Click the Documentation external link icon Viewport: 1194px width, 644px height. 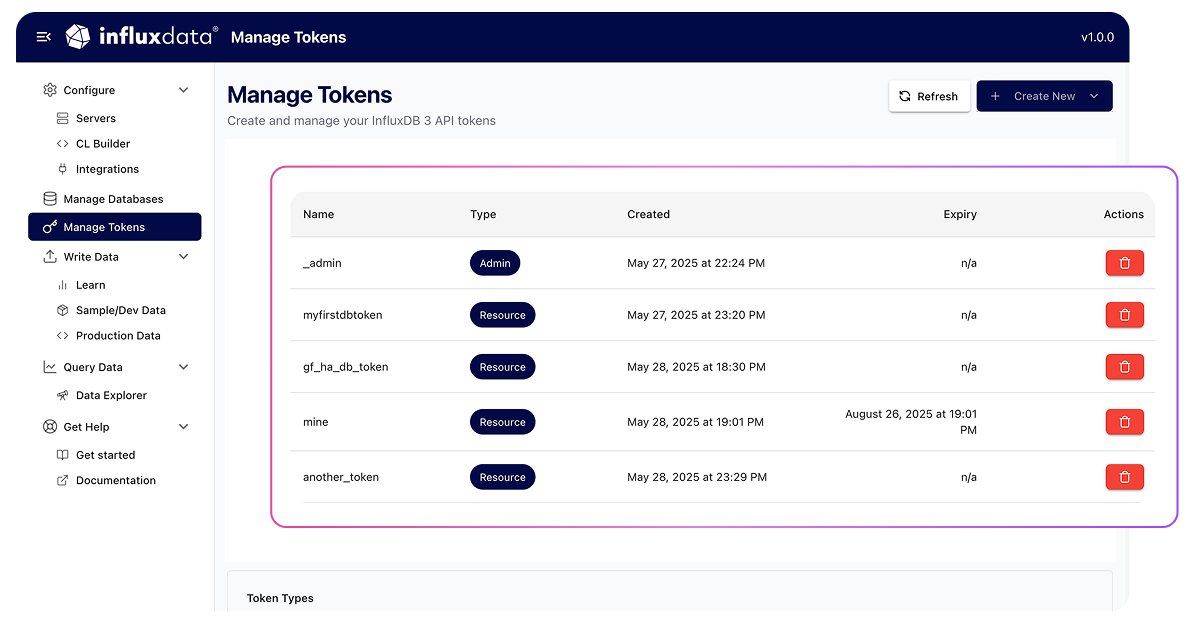[62, 480]
